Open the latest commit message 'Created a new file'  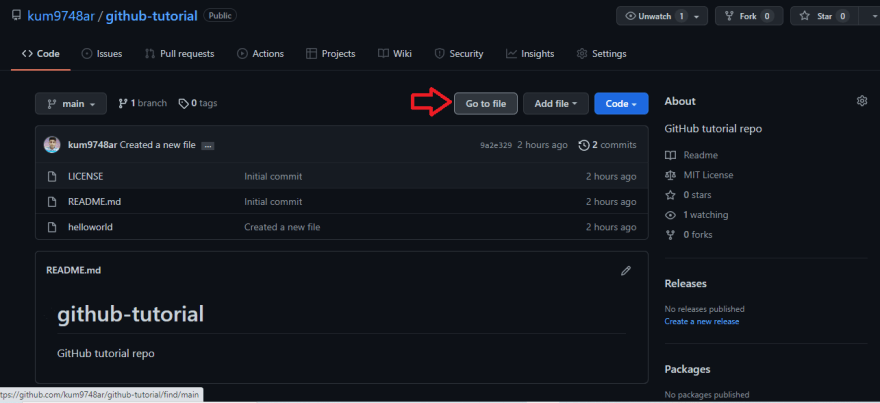(x=158, y=145)
